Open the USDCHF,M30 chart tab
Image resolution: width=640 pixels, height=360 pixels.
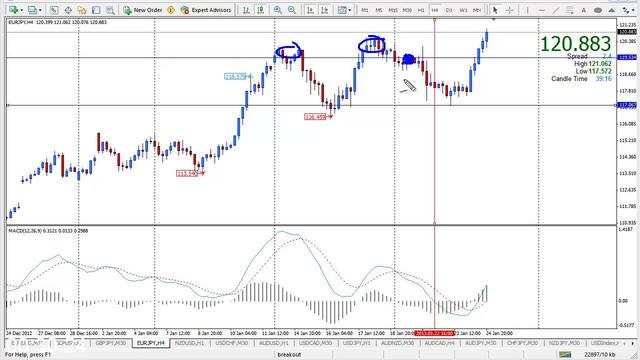(x=231, y=343)
